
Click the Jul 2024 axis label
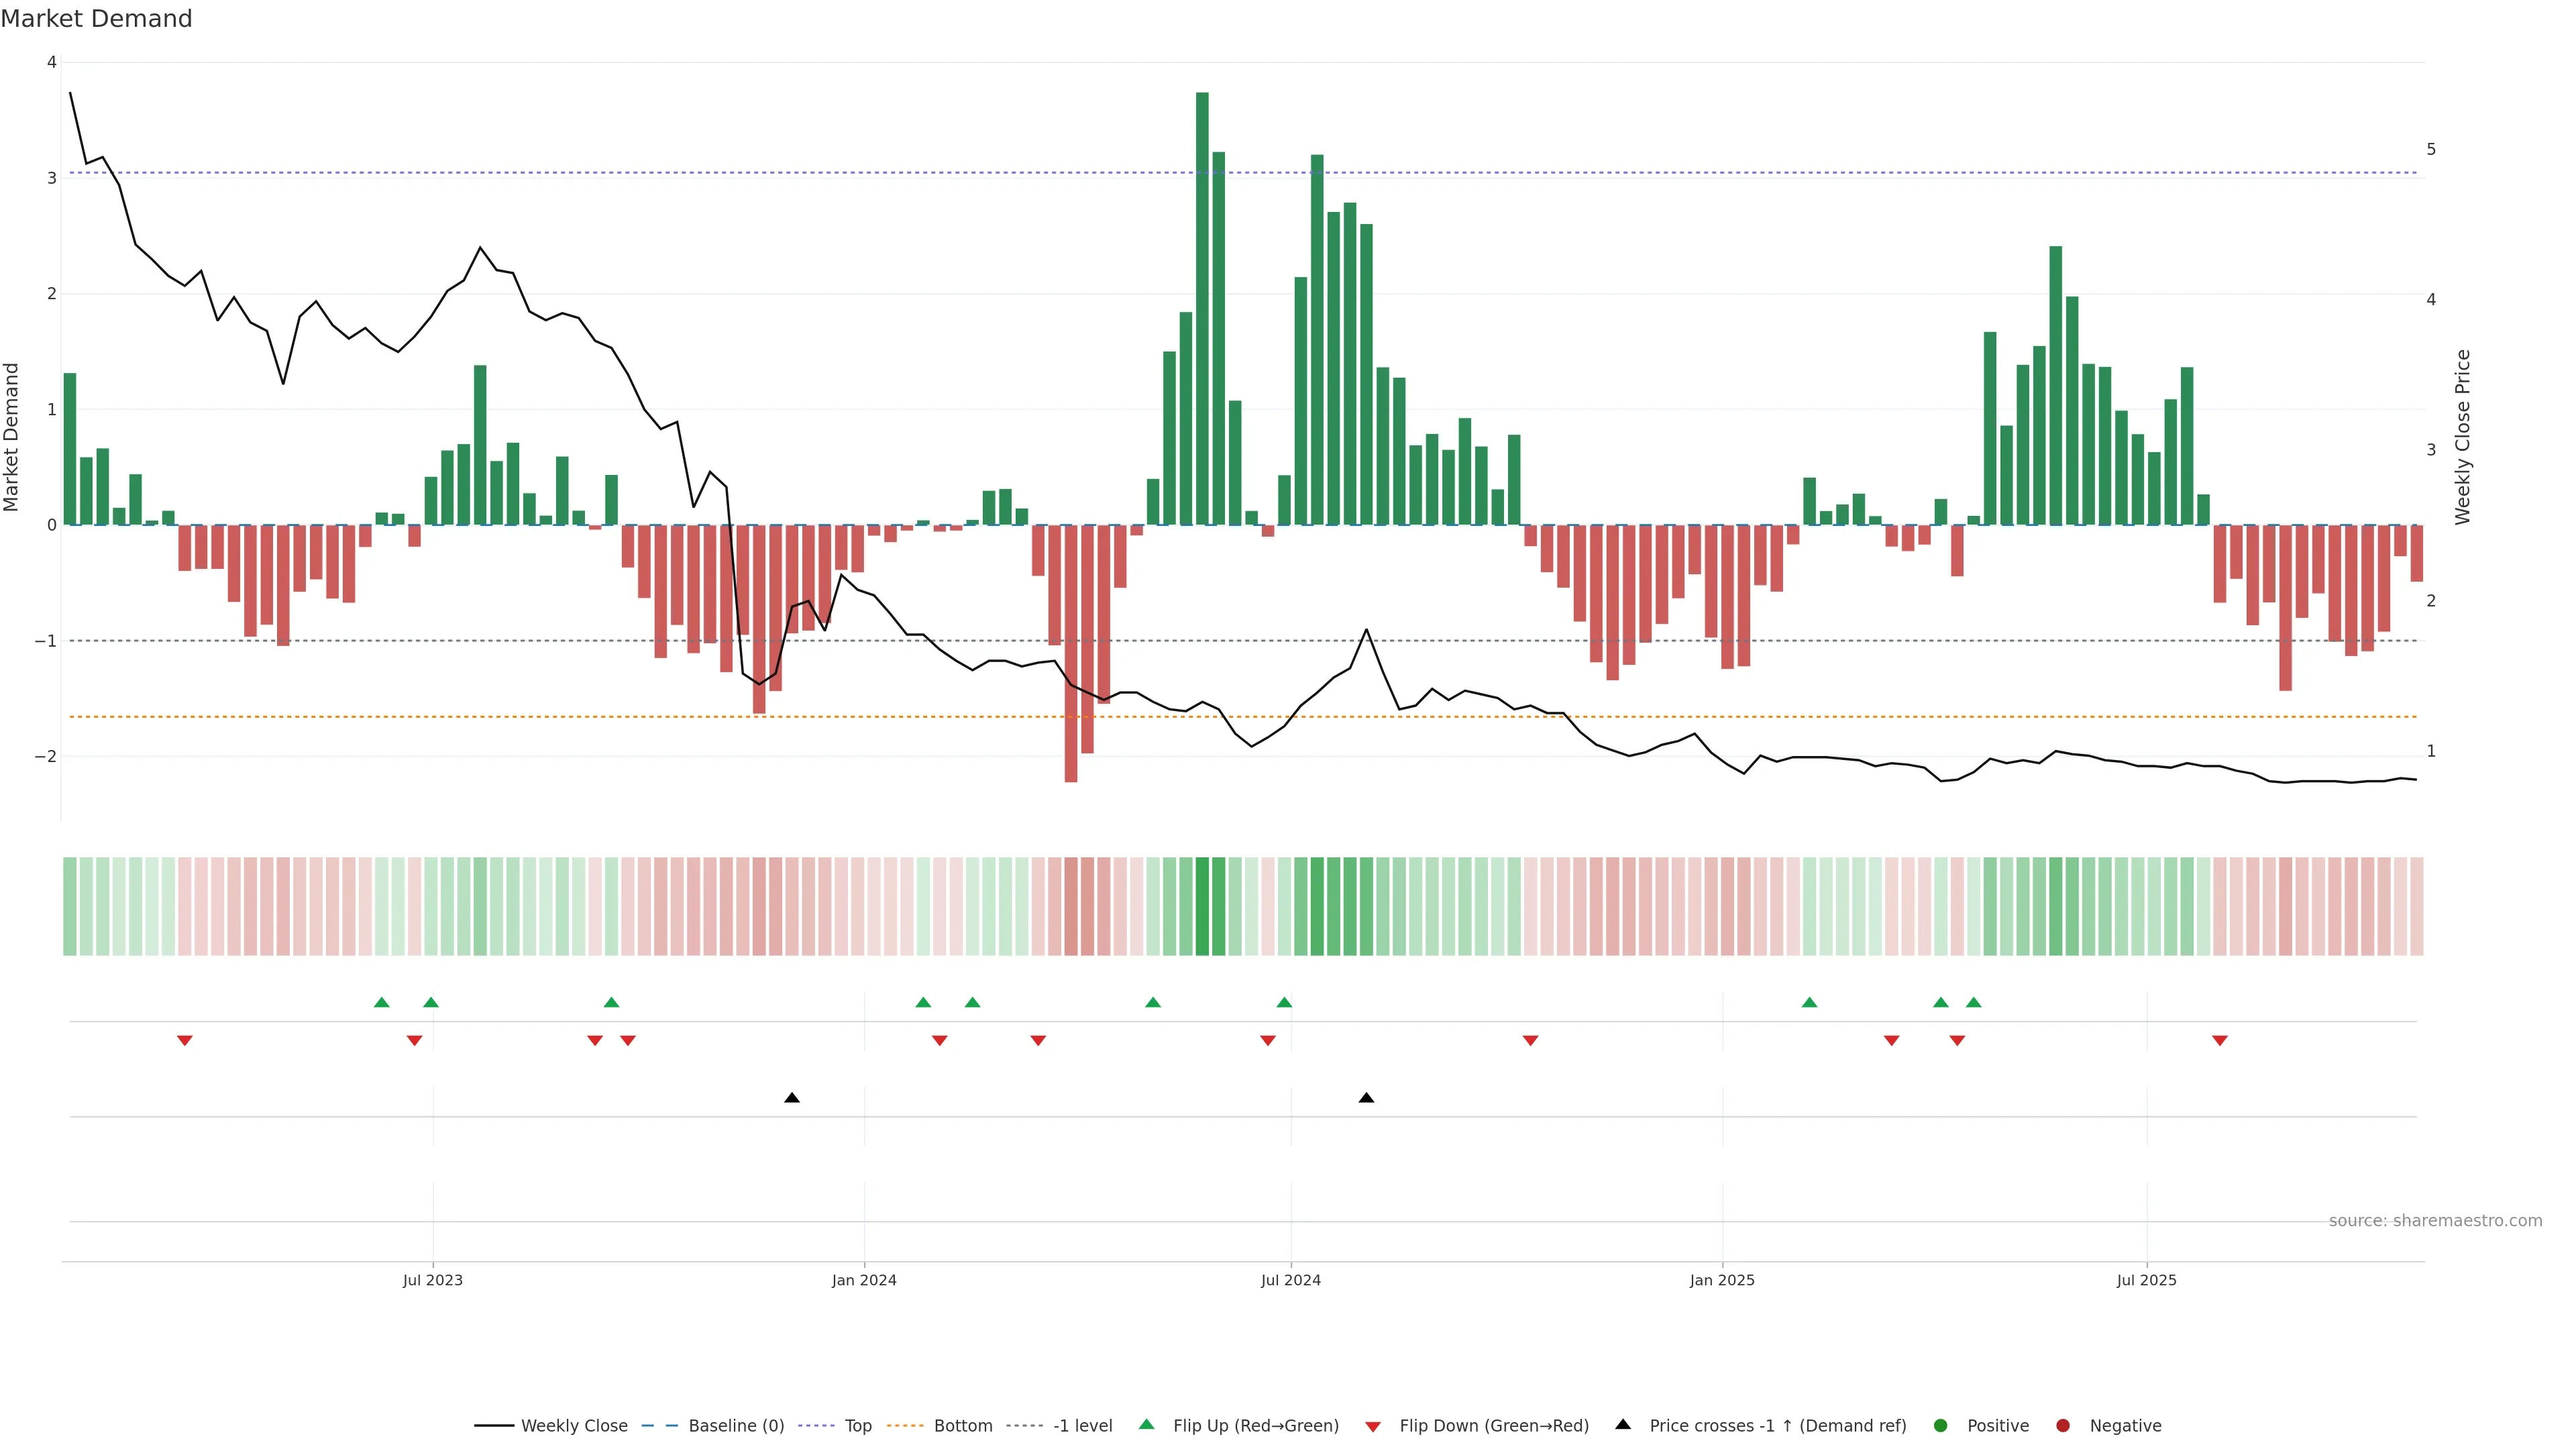point(1290,1280)
